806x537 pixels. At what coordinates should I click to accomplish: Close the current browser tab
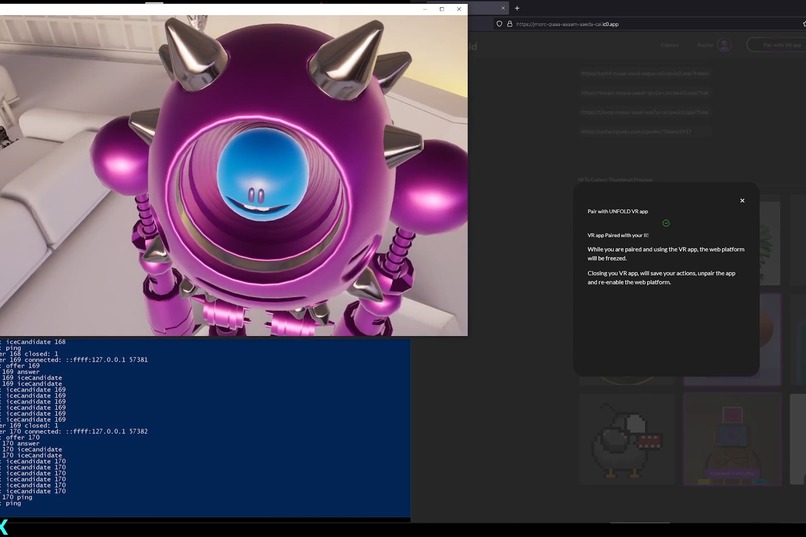pyautogui.click(x=503, y=8)
